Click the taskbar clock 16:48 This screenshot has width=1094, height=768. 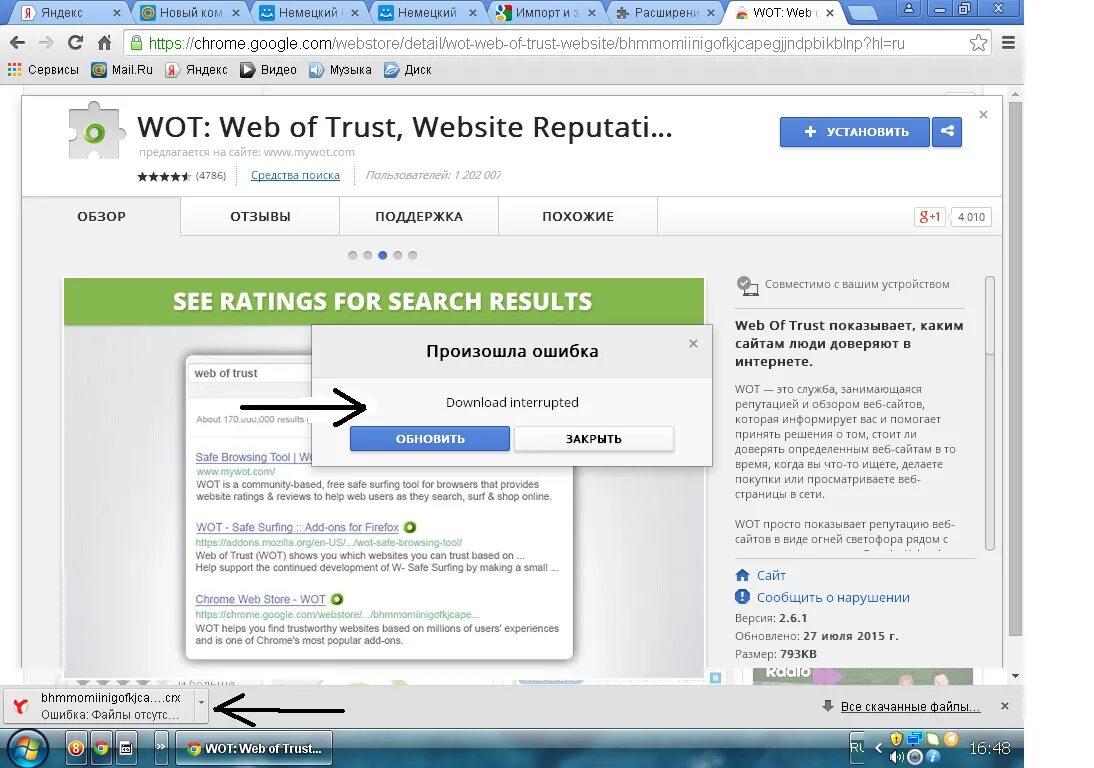click(x=989, y=748)
